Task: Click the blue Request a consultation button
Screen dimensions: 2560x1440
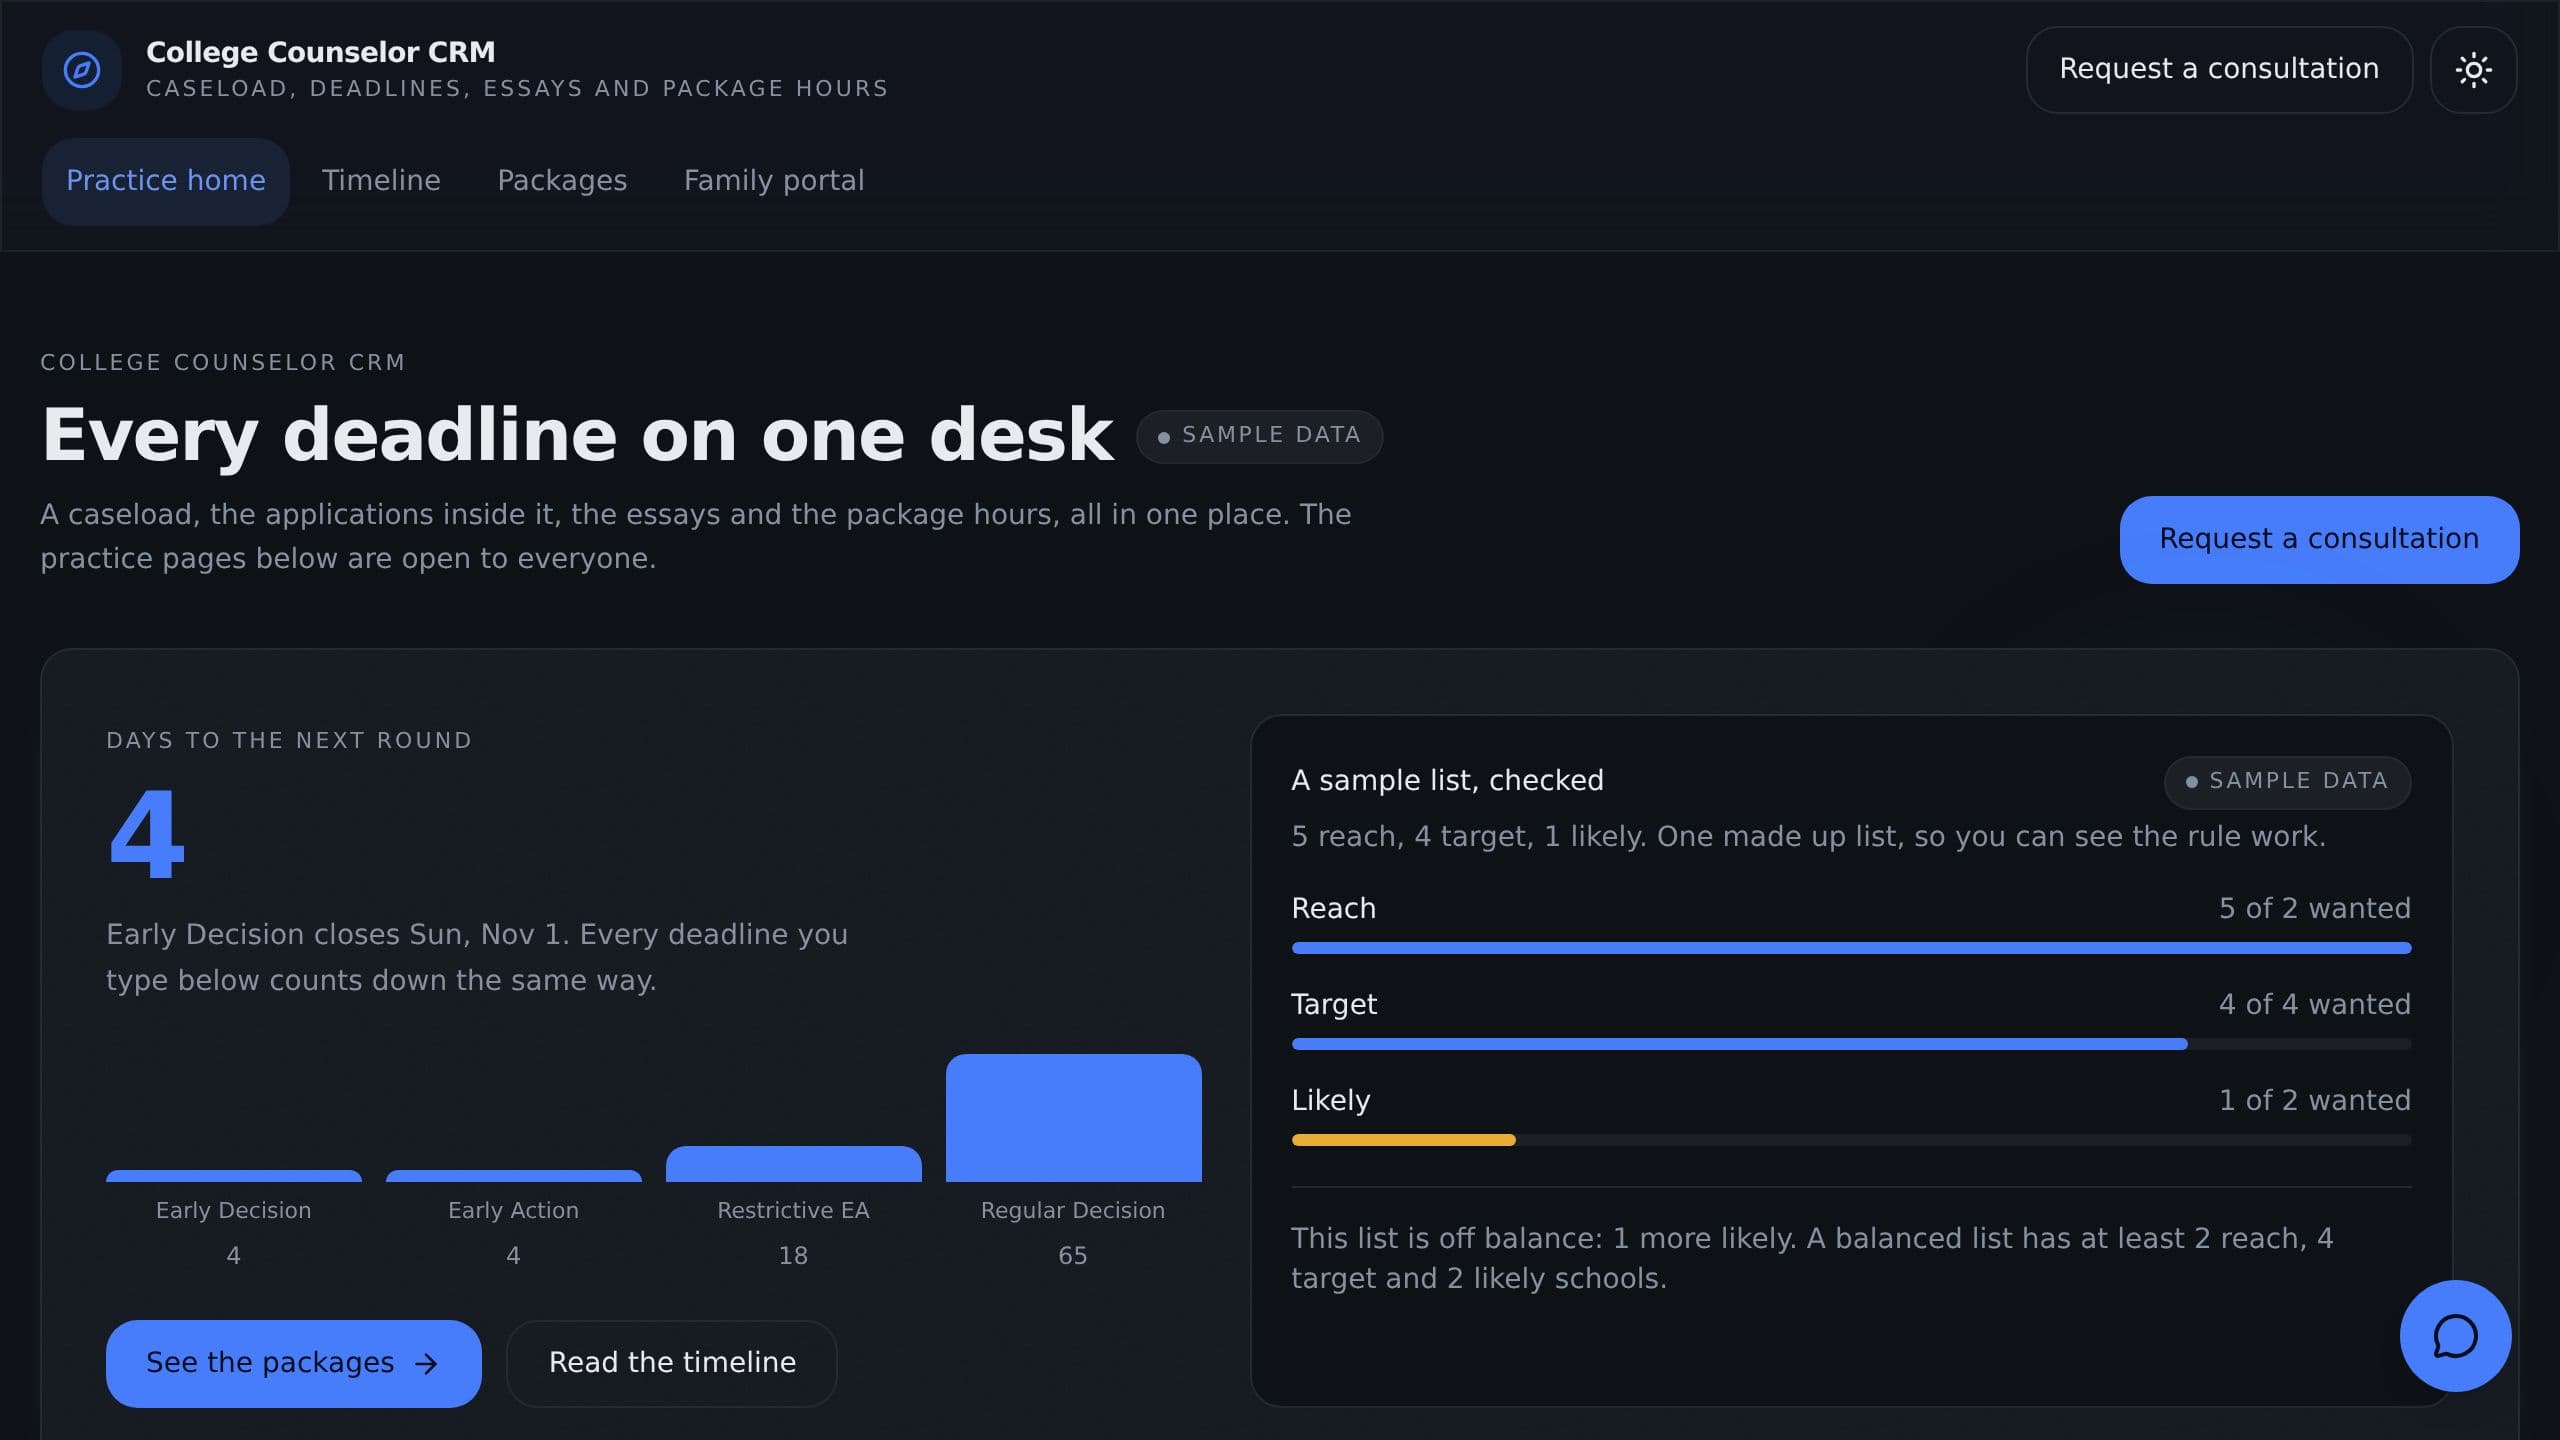Action: coord(2319,539)
